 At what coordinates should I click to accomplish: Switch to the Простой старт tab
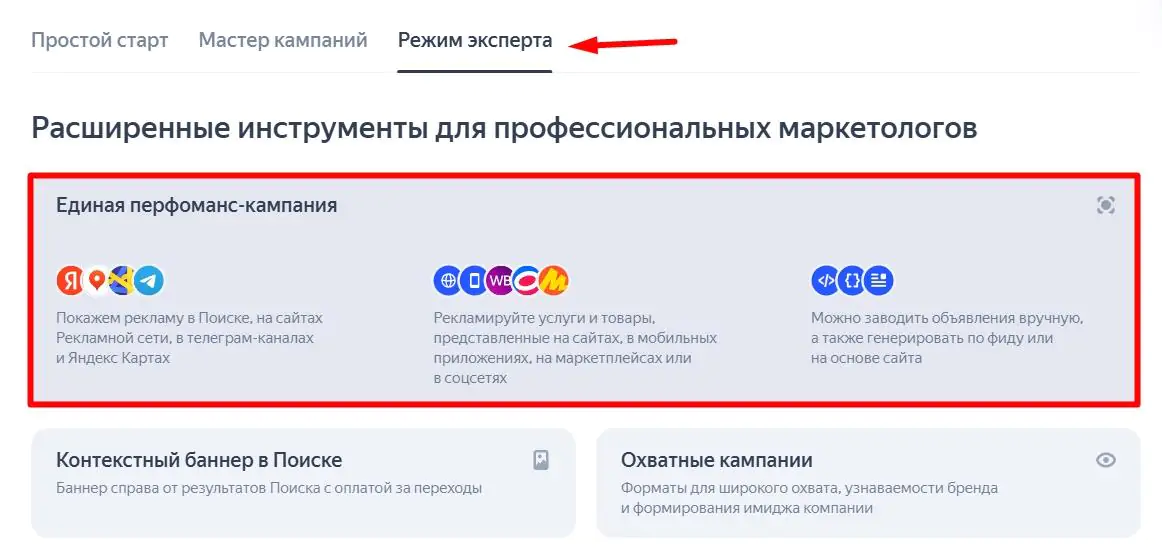pyautogui.click(x=99, y=40)
